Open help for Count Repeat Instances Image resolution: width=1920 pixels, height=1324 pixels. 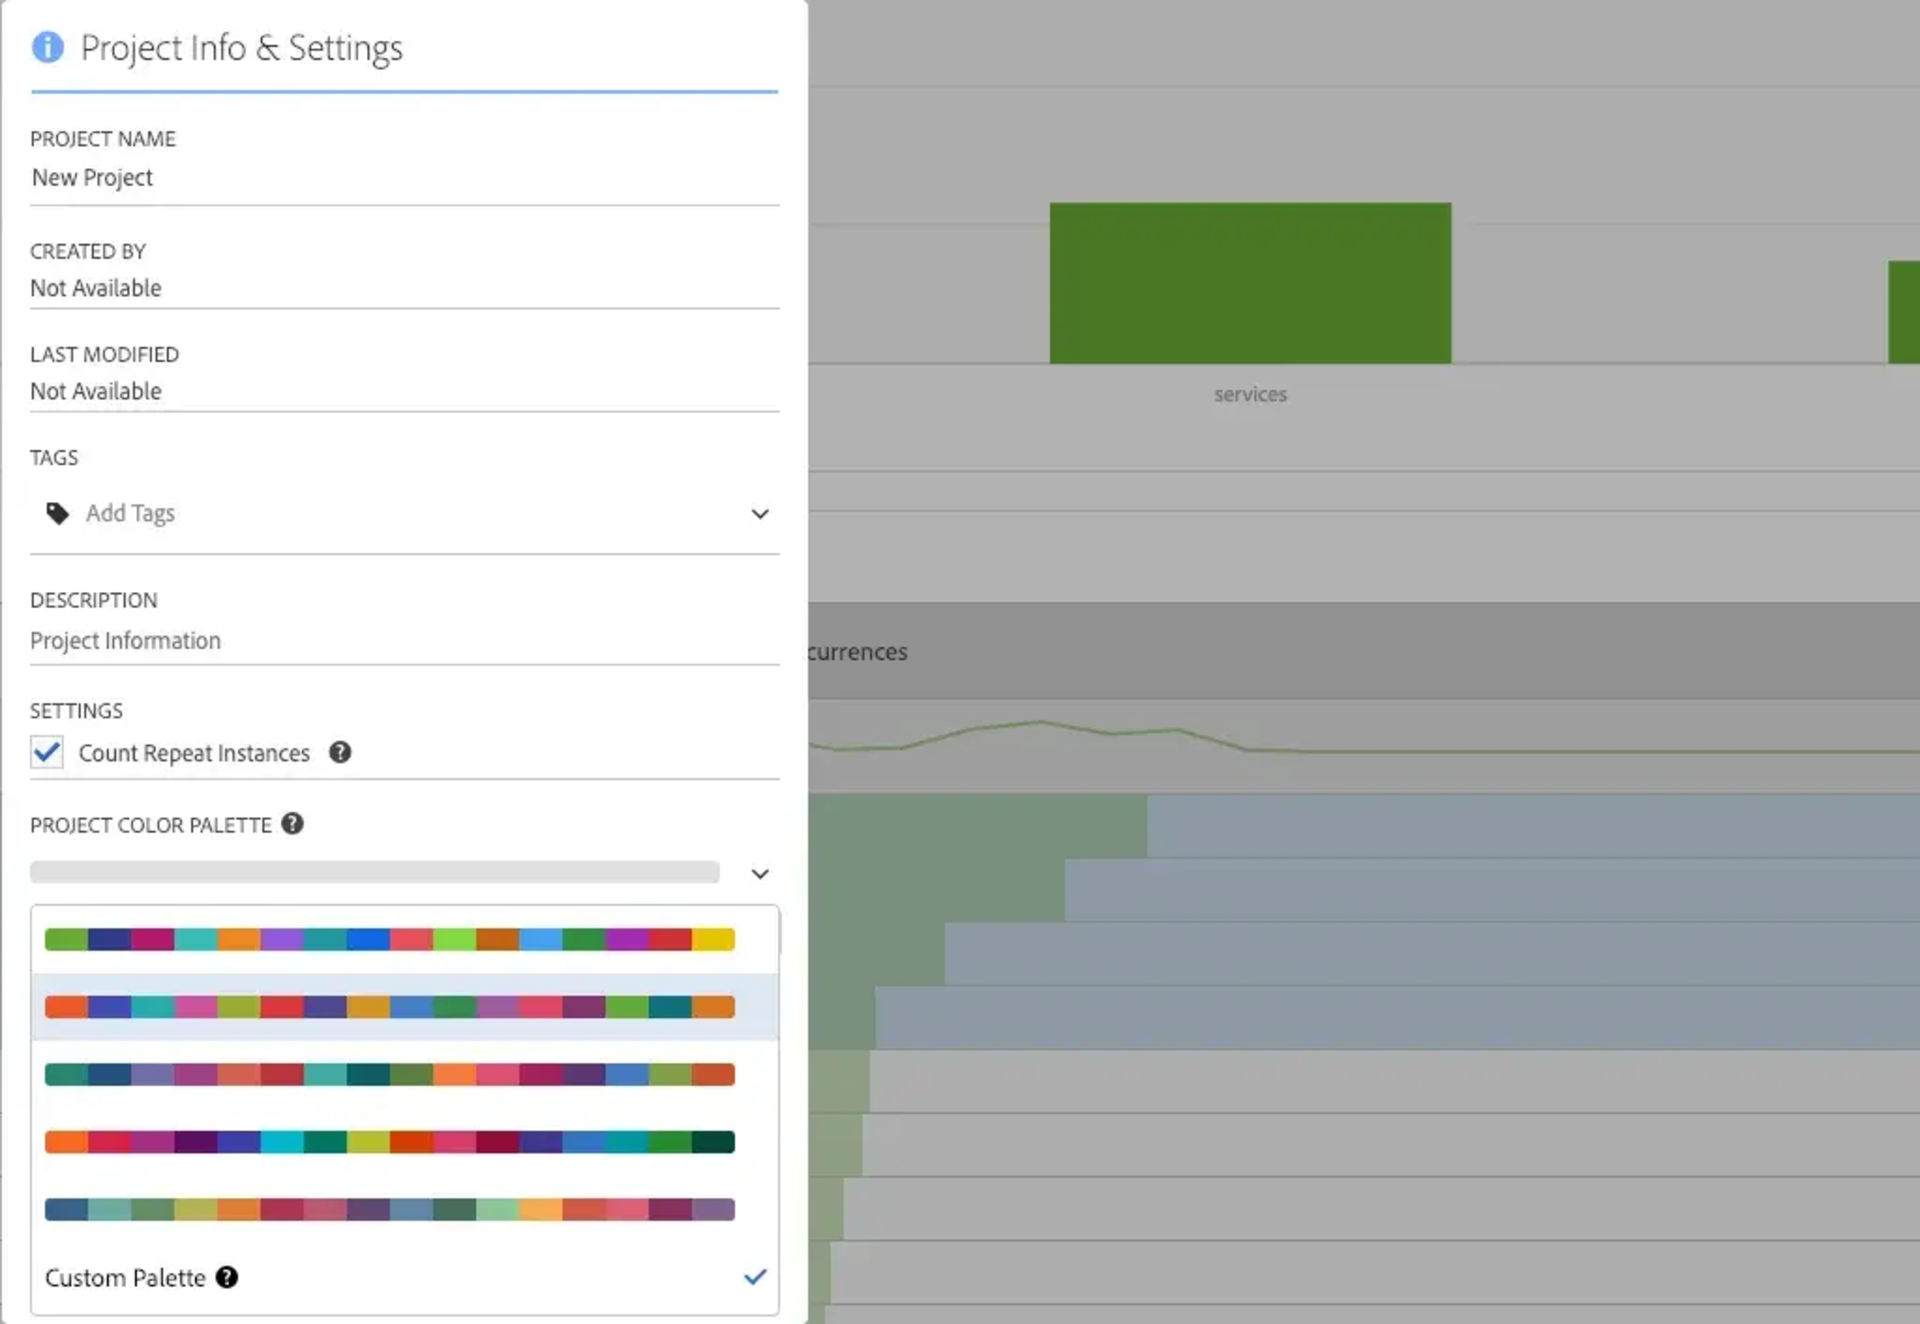(x=340, y=752)
